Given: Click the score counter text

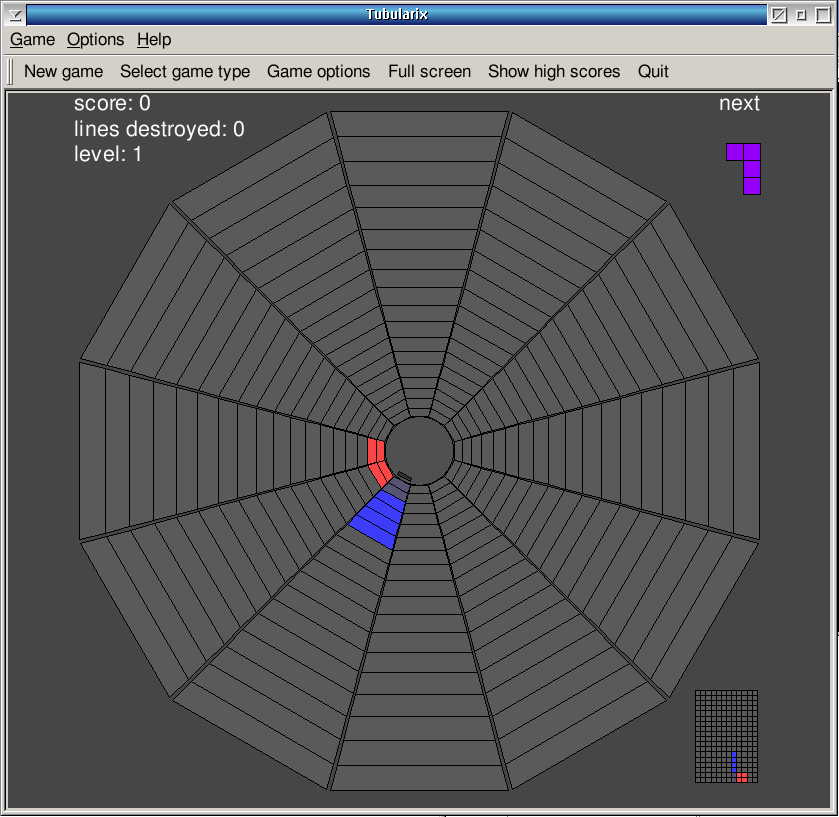Looking at the screenshot, I should click(112, 103).
